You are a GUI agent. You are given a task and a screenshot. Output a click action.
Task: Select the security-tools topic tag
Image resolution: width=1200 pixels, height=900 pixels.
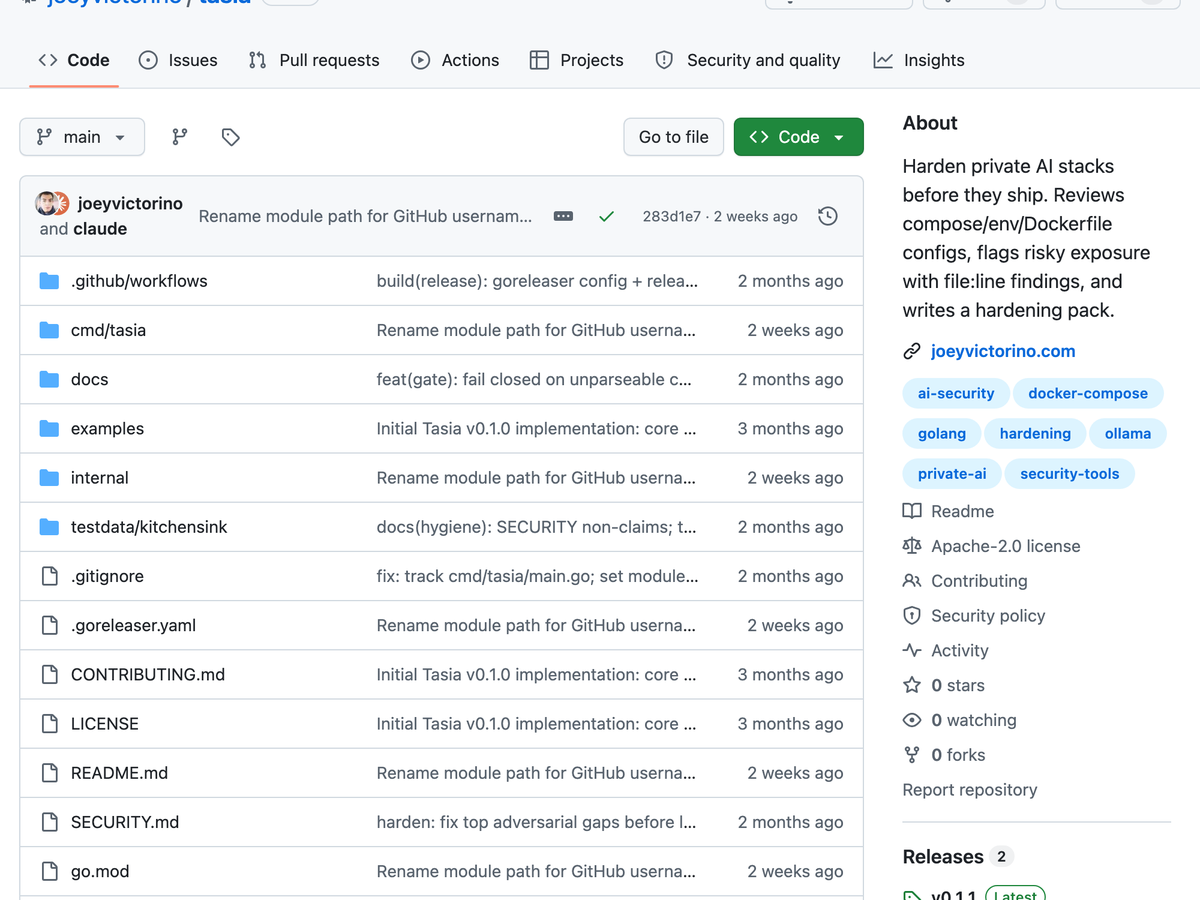(1070, 473)
